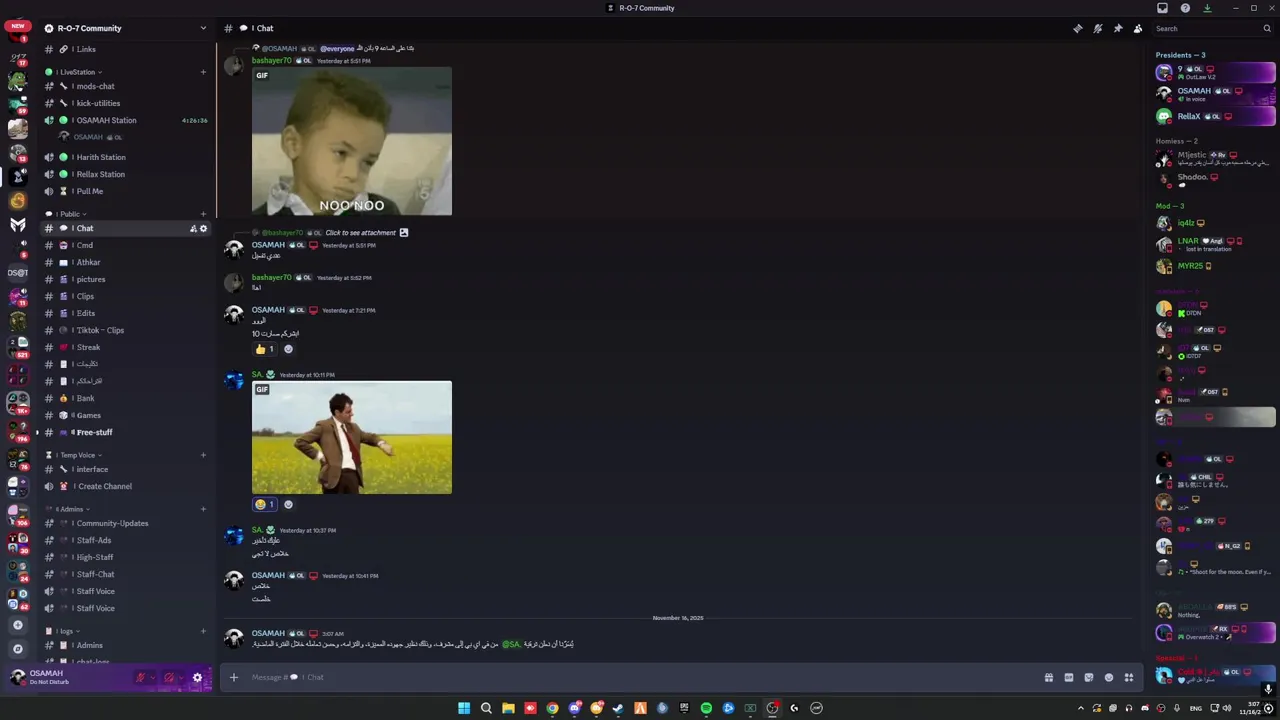Screen dimensions: 1280x720
Task: Open the Mr Bean field GIF thumbnail
Action: coord(352,437)
